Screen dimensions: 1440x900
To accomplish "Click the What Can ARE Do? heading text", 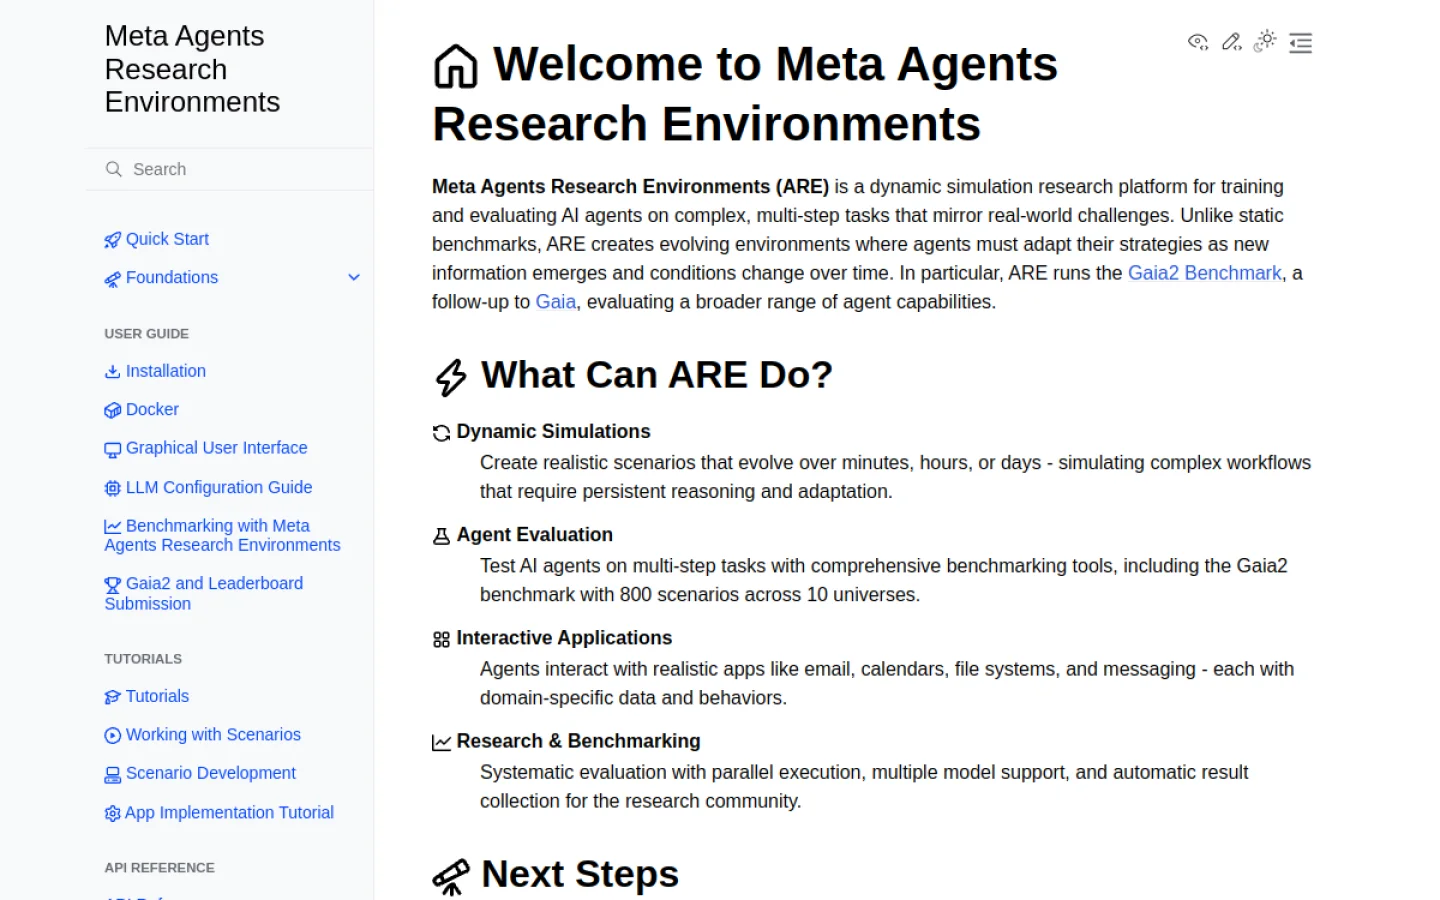I will [657, 375].
